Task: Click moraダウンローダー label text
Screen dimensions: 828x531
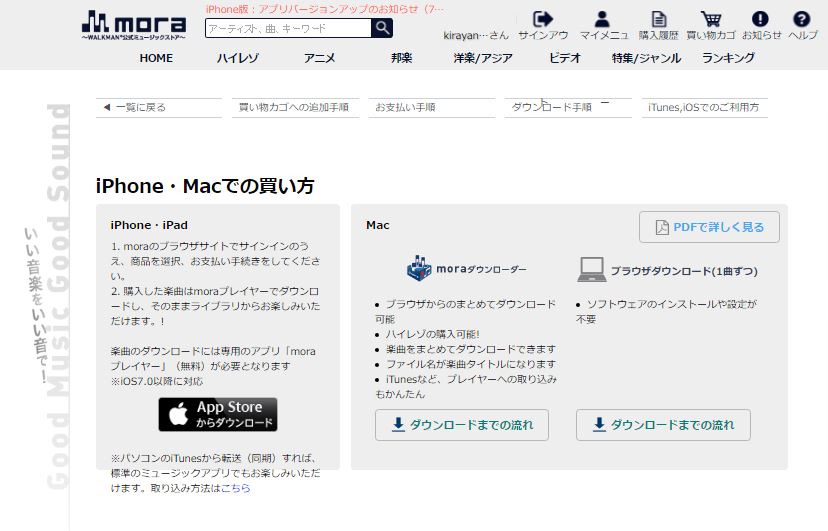Action: [x=481, y=269]
